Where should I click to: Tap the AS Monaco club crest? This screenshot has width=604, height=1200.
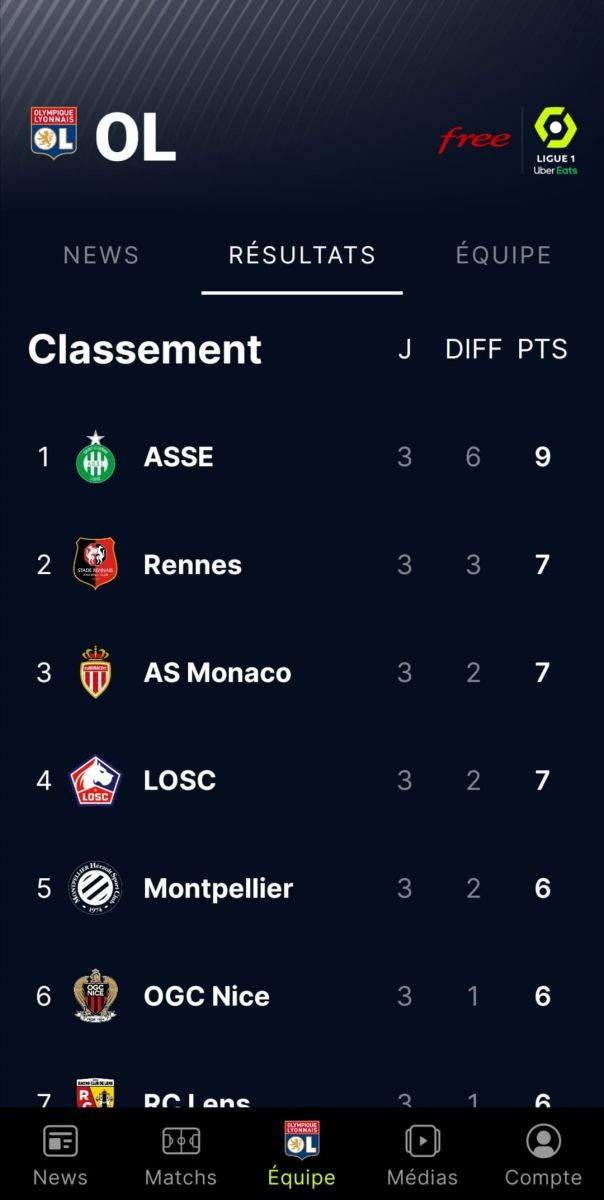[96, 672]
